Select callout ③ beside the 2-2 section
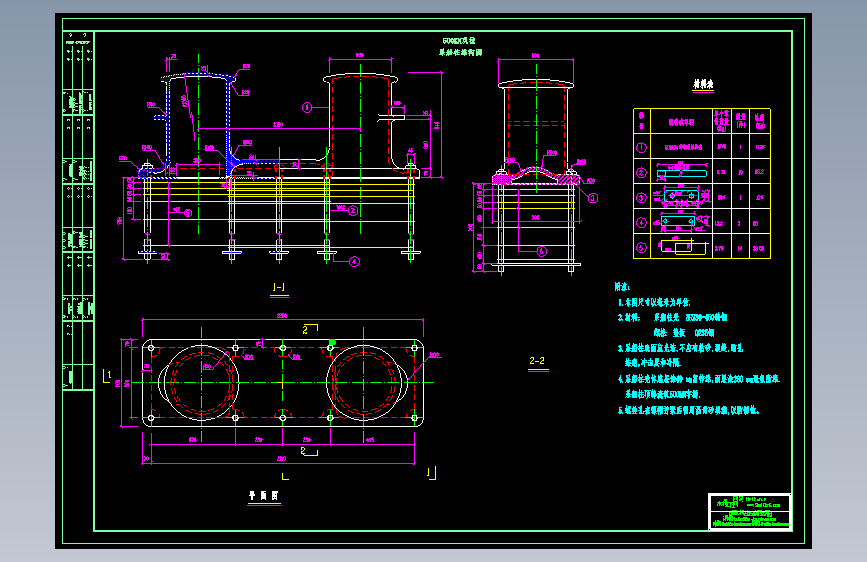This screenshot has height=562, width=867. [x=593, y=197]
